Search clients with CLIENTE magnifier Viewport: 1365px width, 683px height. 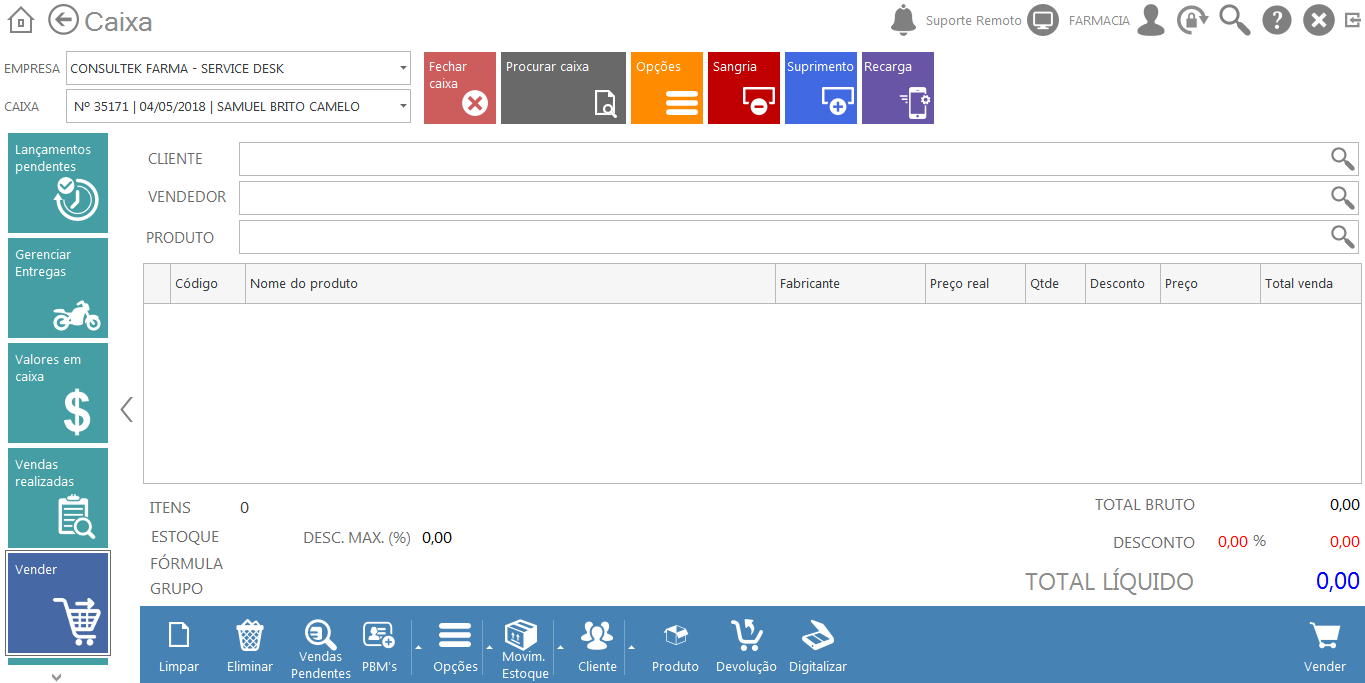1342,159
